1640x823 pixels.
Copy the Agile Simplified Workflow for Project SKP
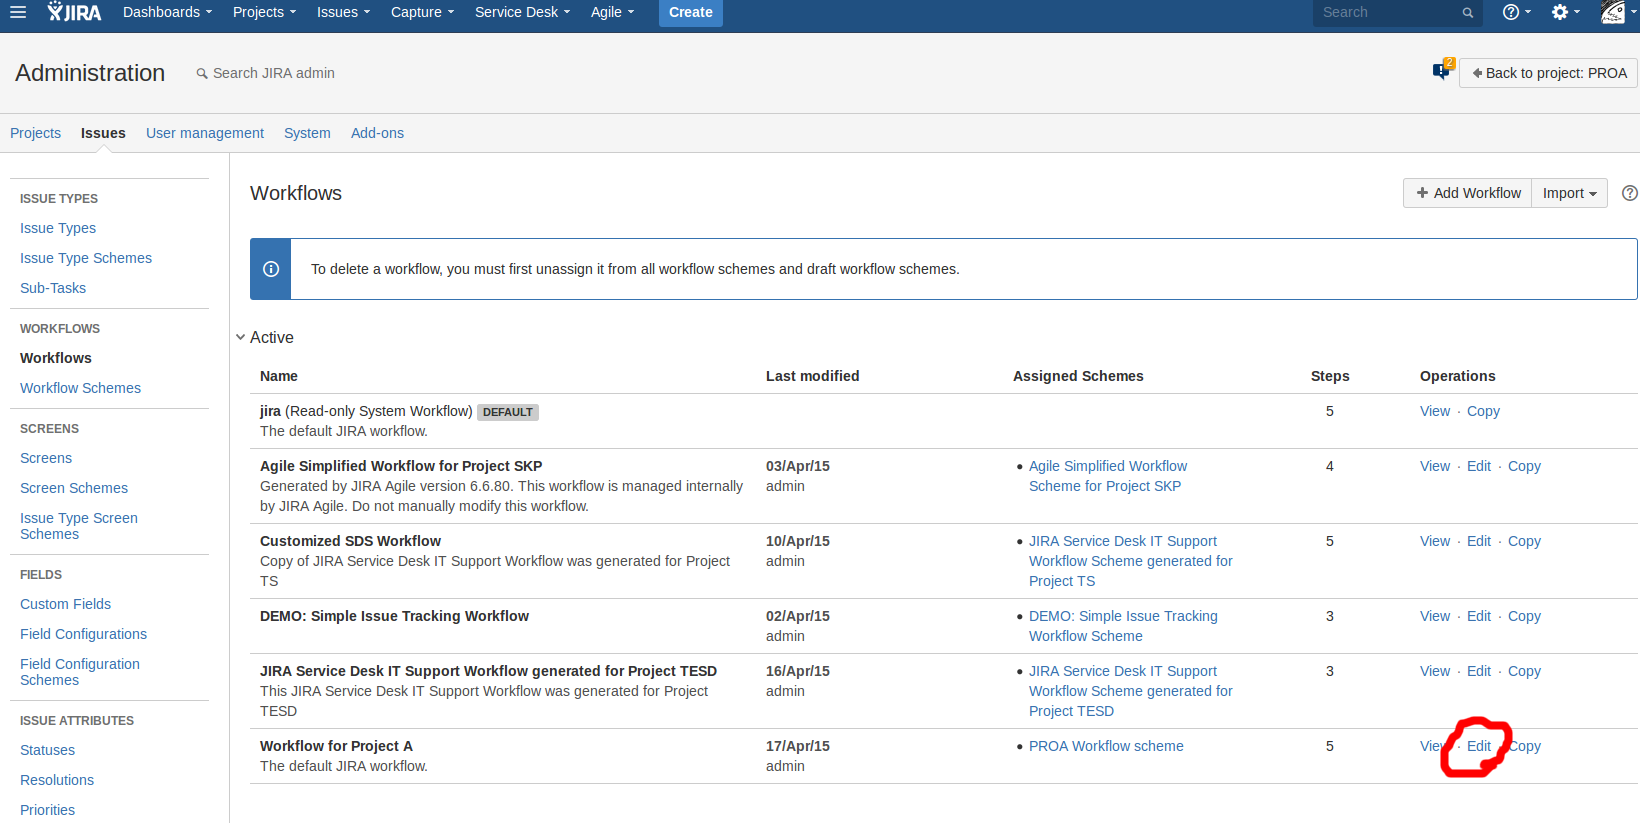(x=1524, y=466)
